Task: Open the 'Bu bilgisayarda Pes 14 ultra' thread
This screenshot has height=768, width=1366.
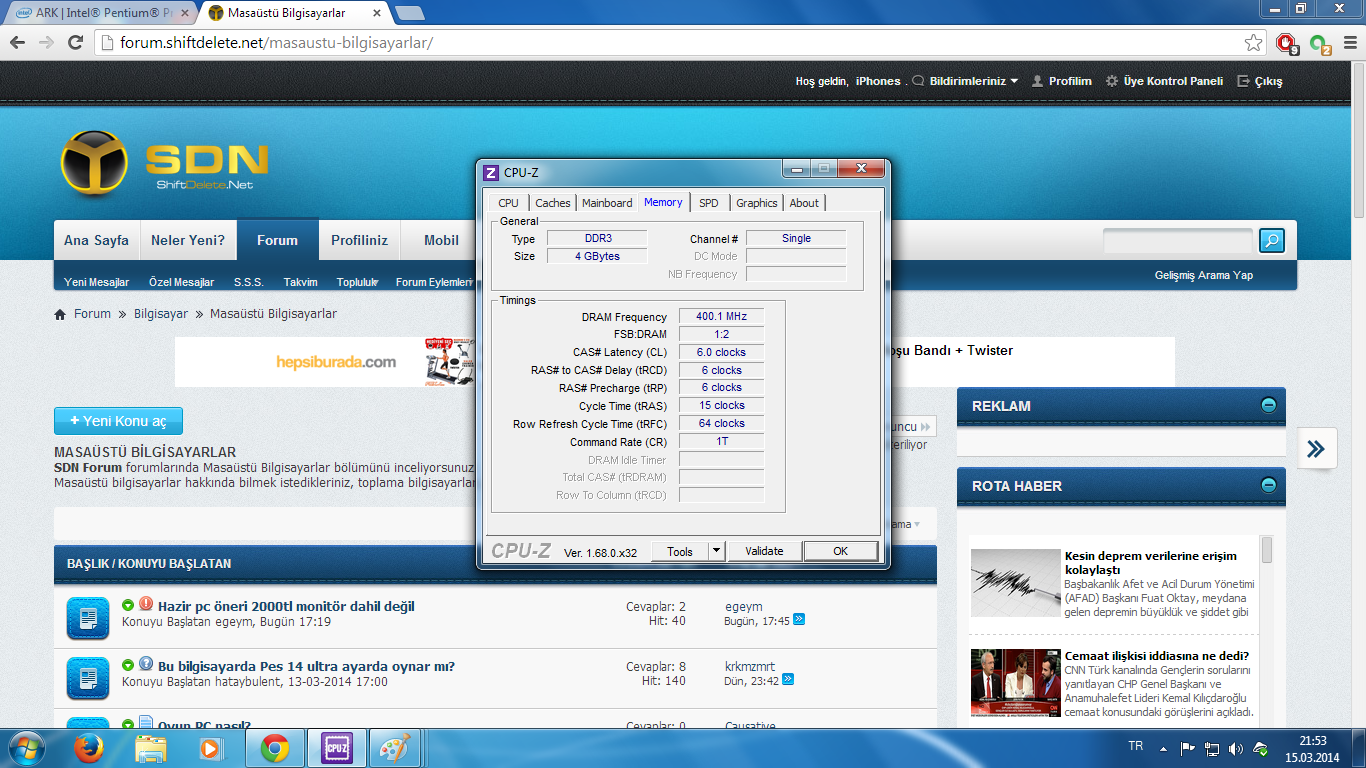Action: click(x=306, y=666)
